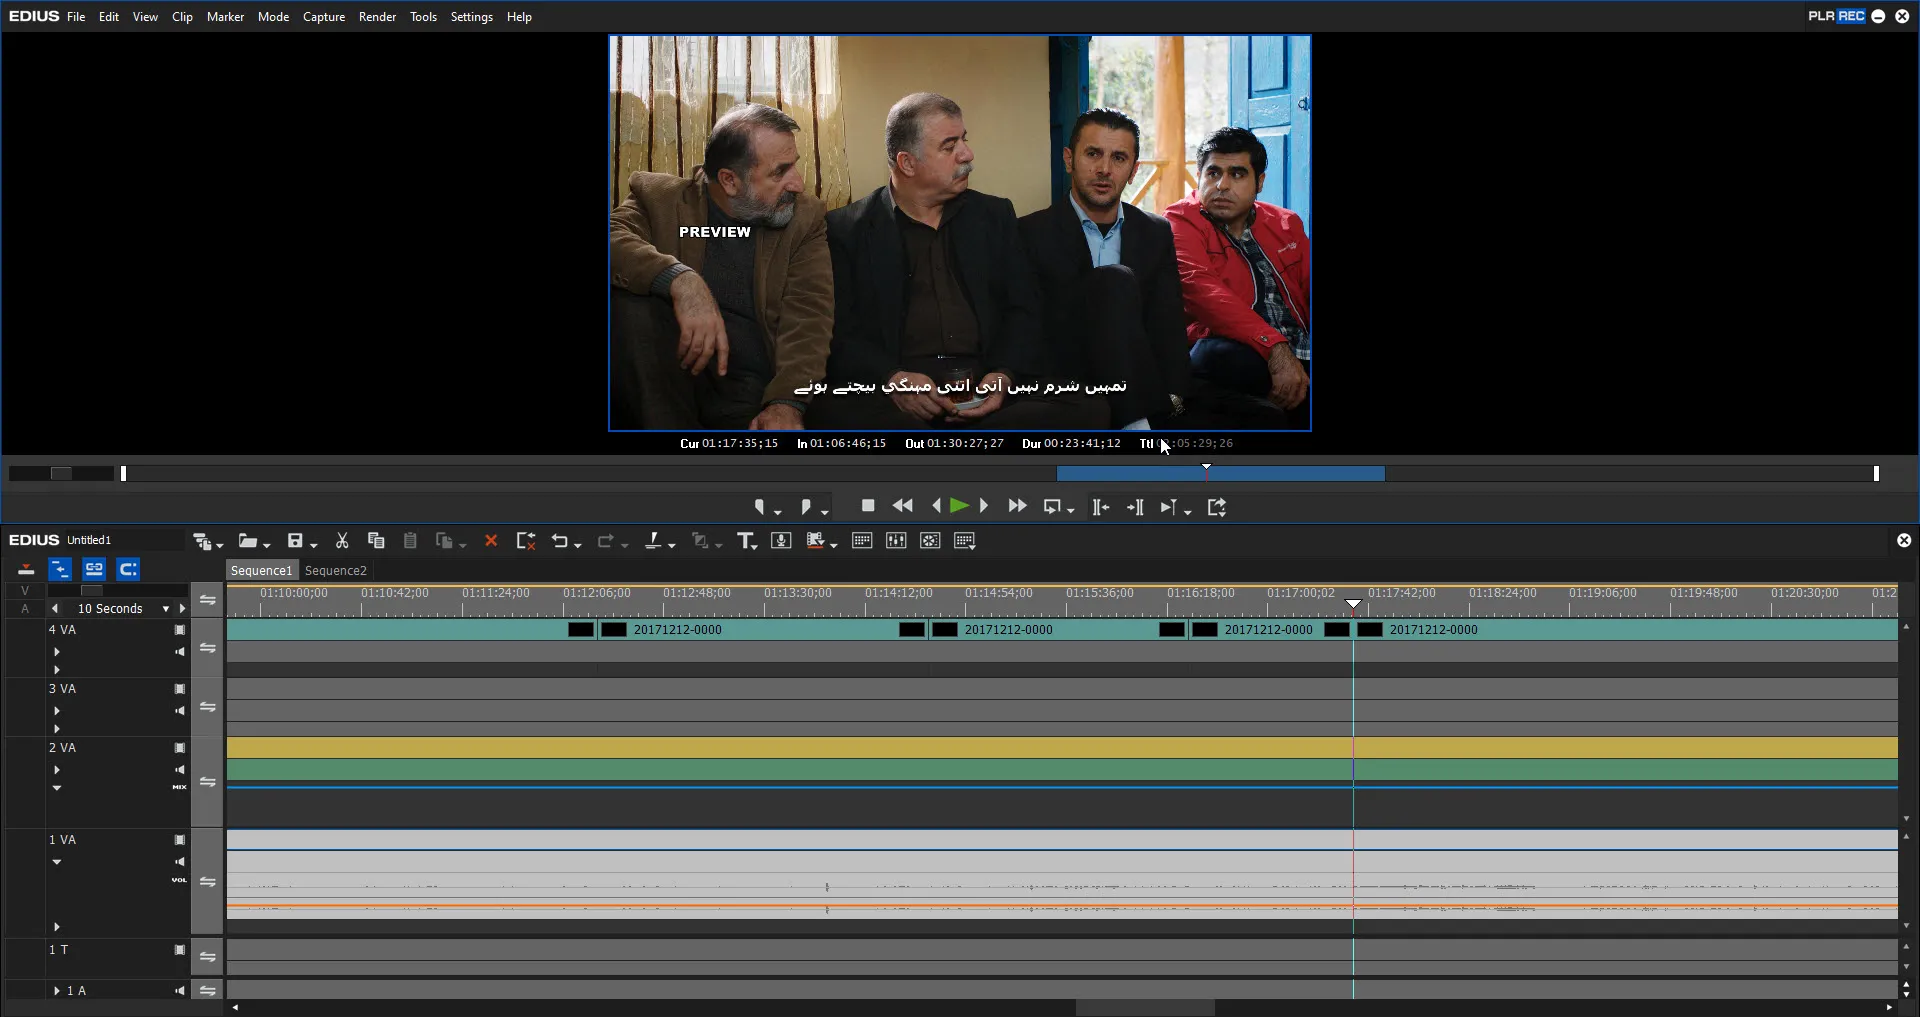Click the green Play button
Viewport: 1920px width, 1017px height.
(x=959, y=506)
